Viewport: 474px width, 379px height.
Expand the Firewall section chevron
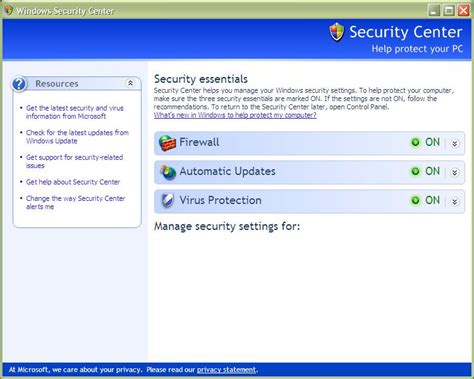coord(454,144)
